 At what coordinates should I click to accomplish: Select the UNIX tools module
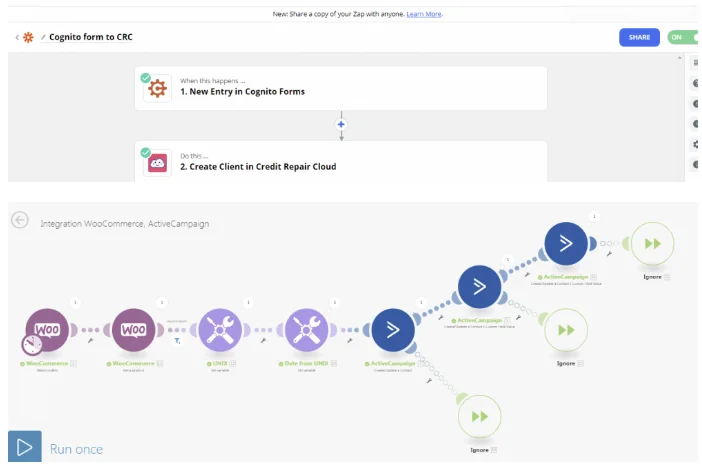click(220, 329)
